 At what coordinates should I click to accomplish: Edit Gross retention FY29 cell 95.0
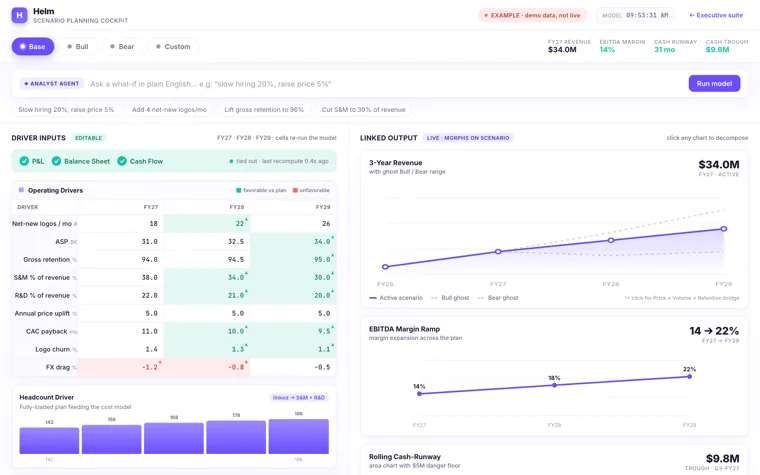click(x=293, y=259)
